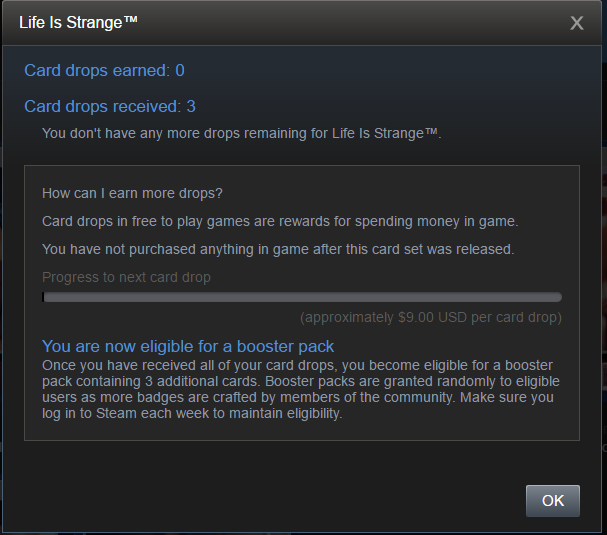Screen dimensions: 607x535
Task: Close the Life Is Strange dialog with X
Action: pyautogui.click(x=576, y=23)
